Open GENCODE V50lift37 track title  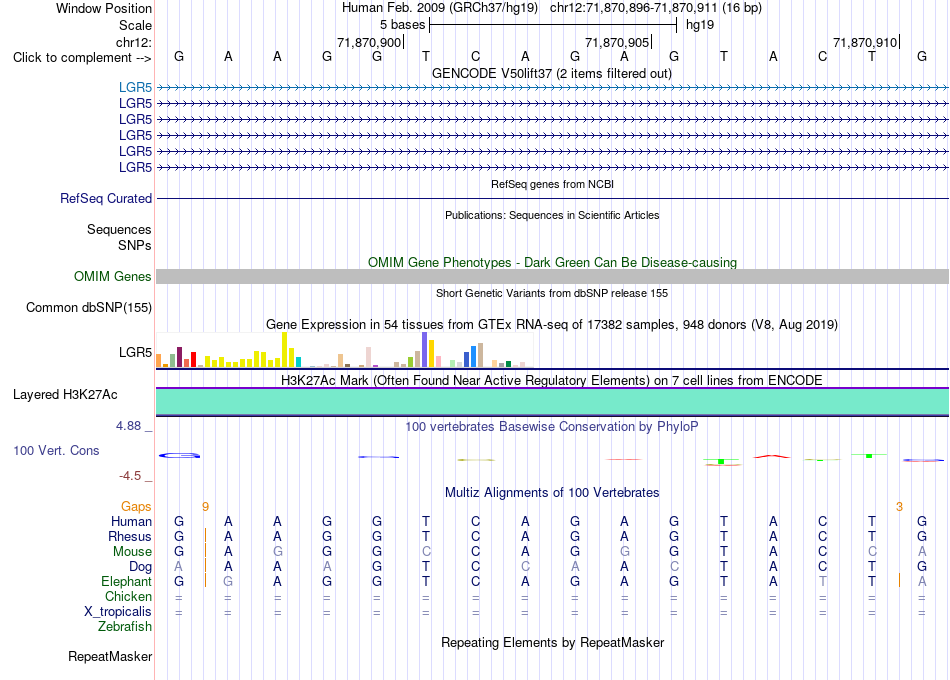pos(551,73)
